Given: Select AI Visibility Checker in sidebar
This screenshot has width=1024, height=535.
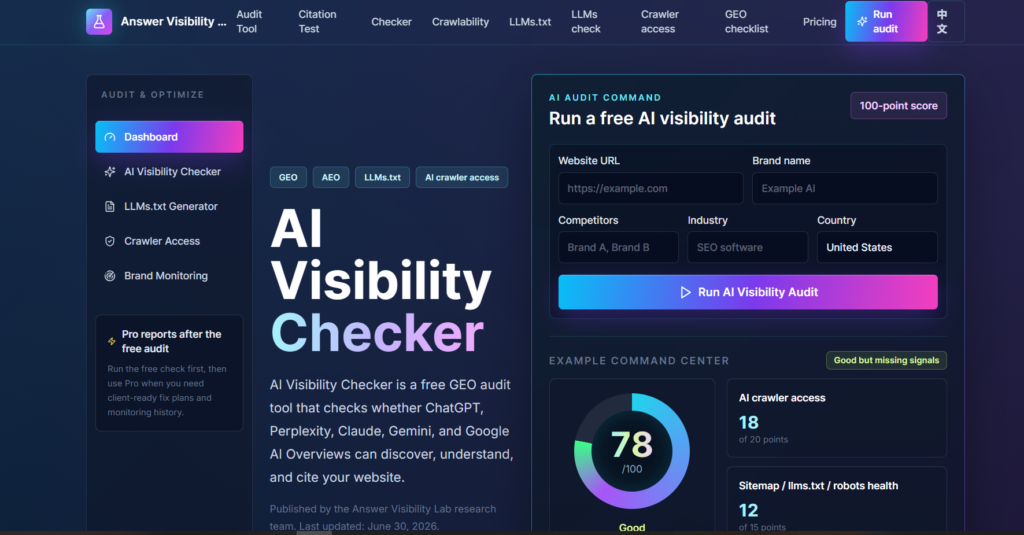Looking at the screenshot, I should tap(169, 172).
